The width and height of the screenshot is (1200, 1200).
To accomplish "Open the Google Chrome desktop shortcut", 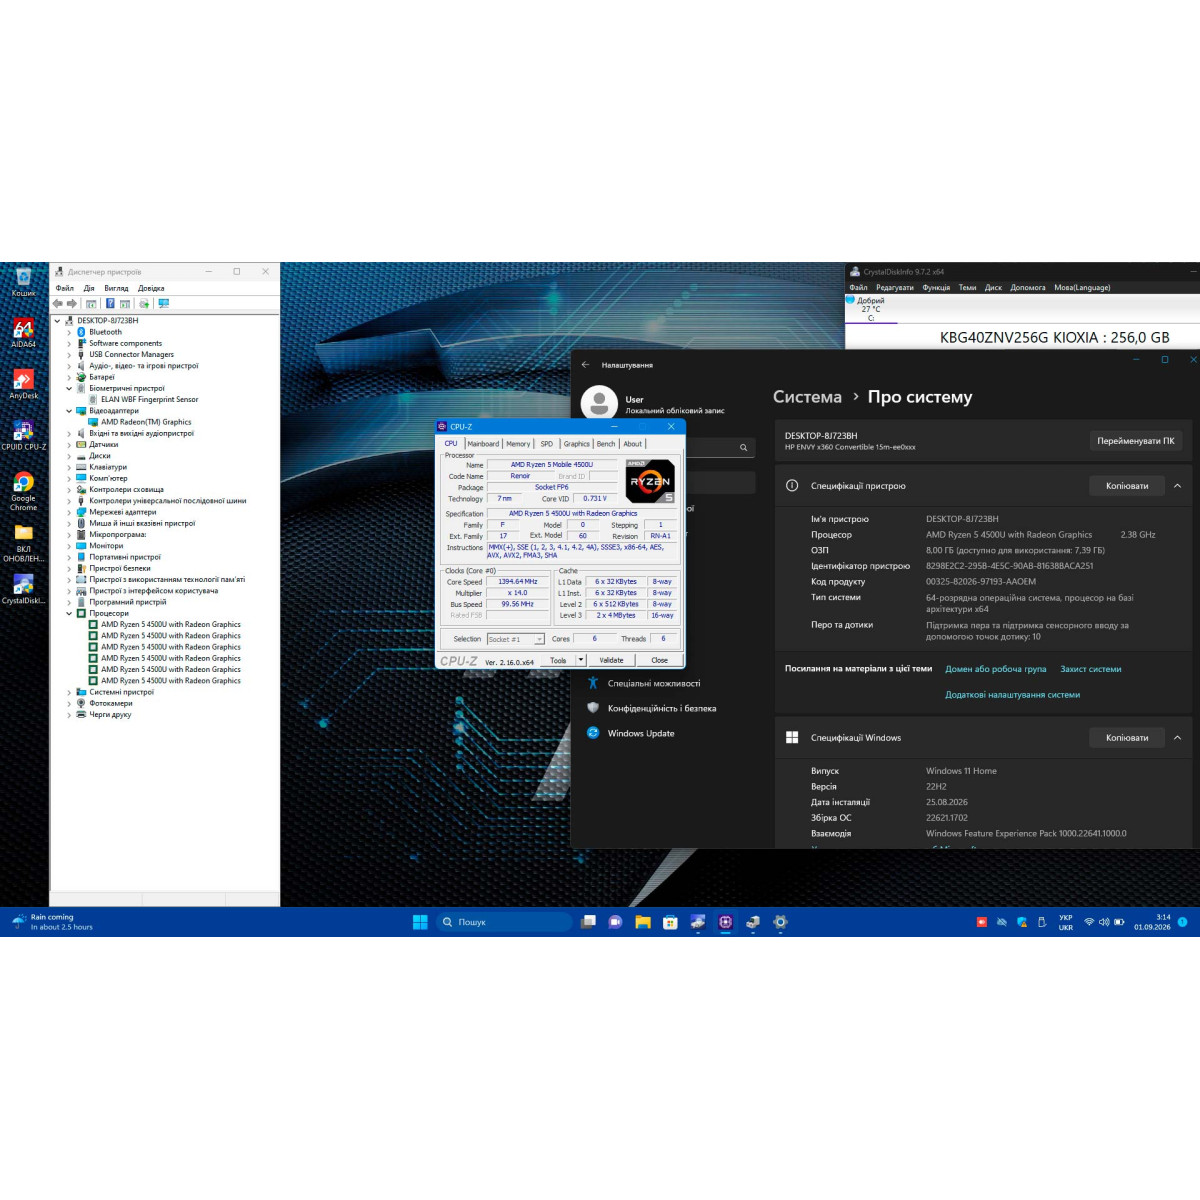I will 24,491.
